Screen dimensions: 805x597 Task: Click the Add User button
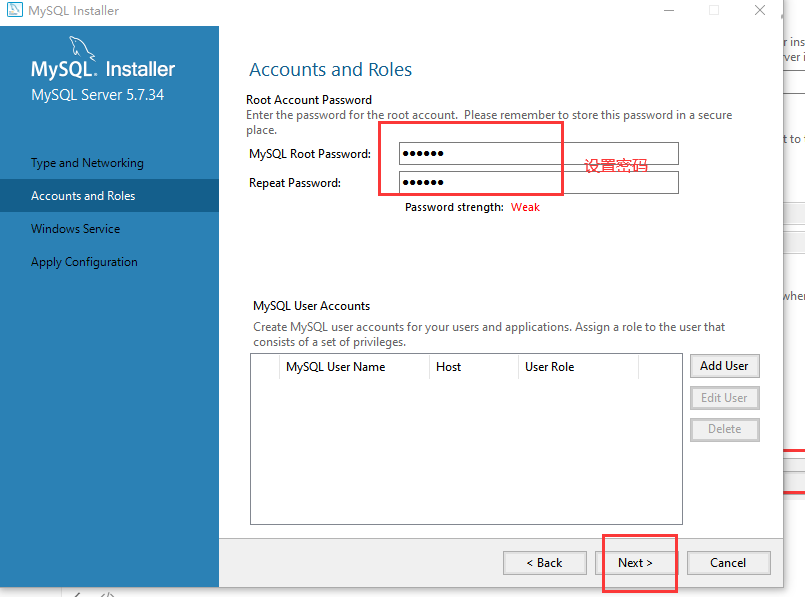[724, 366]
